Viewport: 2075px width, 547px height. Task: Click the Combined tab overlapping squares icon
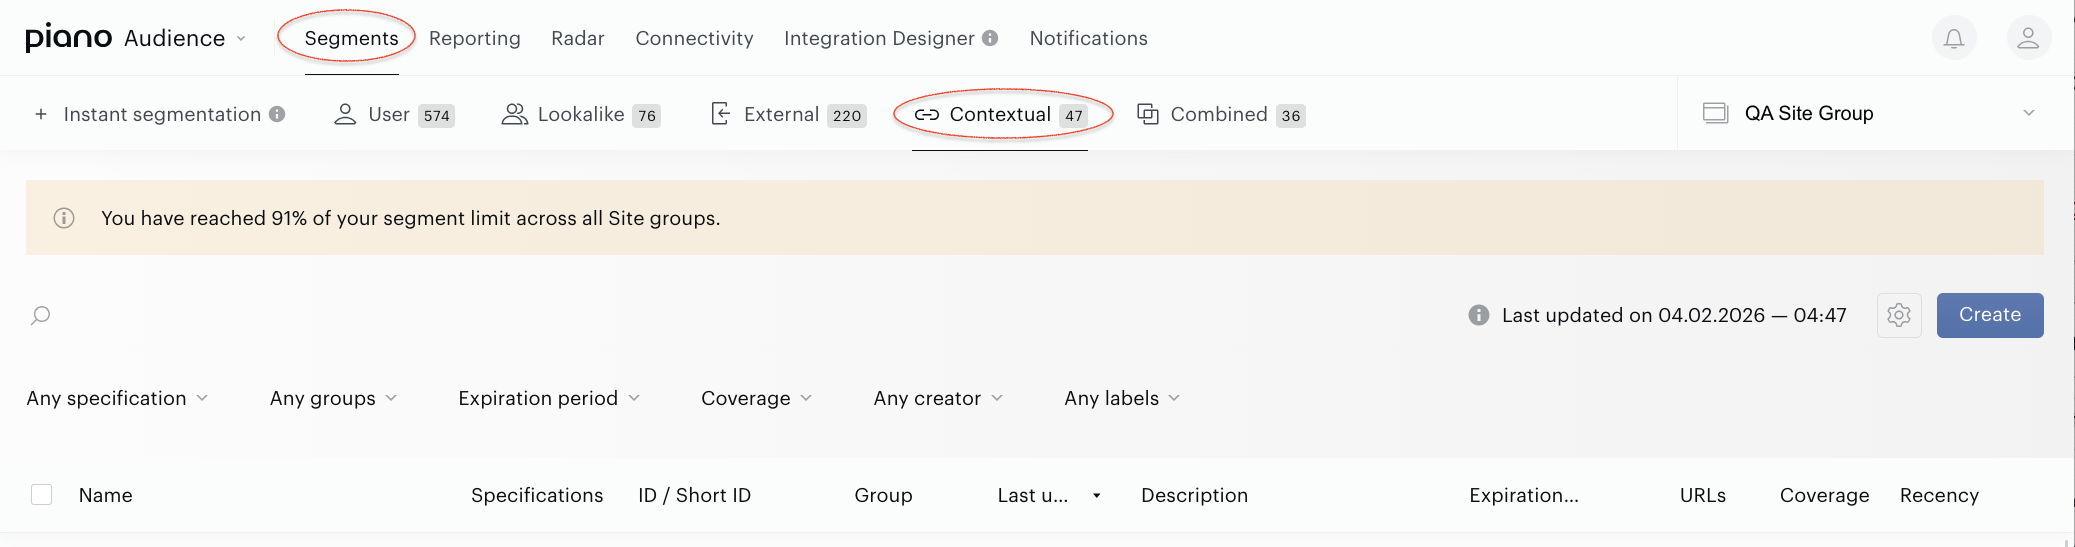[1148, 114]
